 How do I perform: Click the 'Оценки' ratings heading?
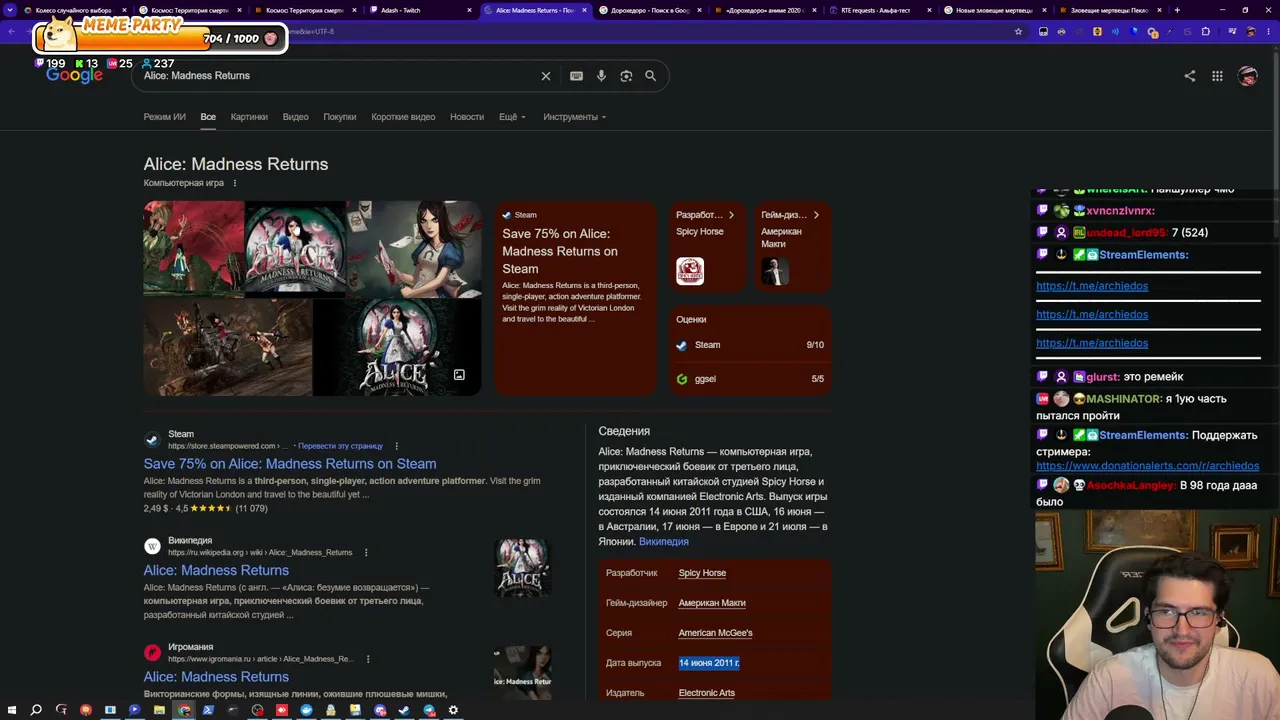point(691,320)
